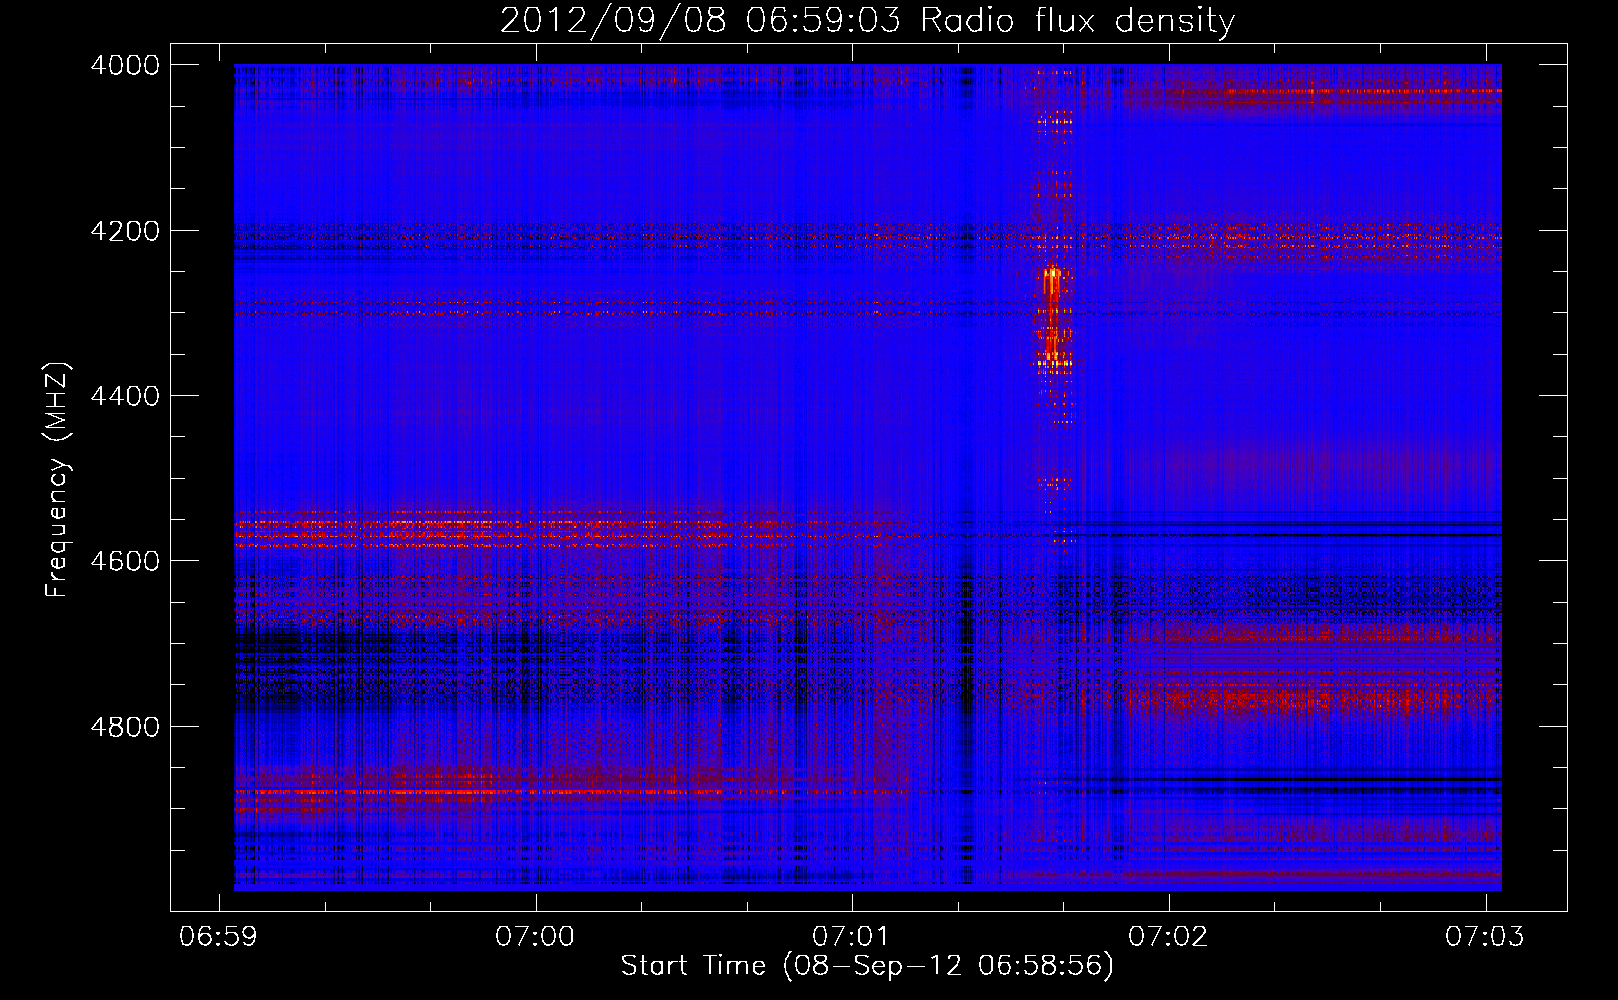This screenshot has height=1000, width=1618.
Task: Click the 'Start Time (08-Sep-12 06:58:56)' axis label
Action: click(x=867, y=966)
